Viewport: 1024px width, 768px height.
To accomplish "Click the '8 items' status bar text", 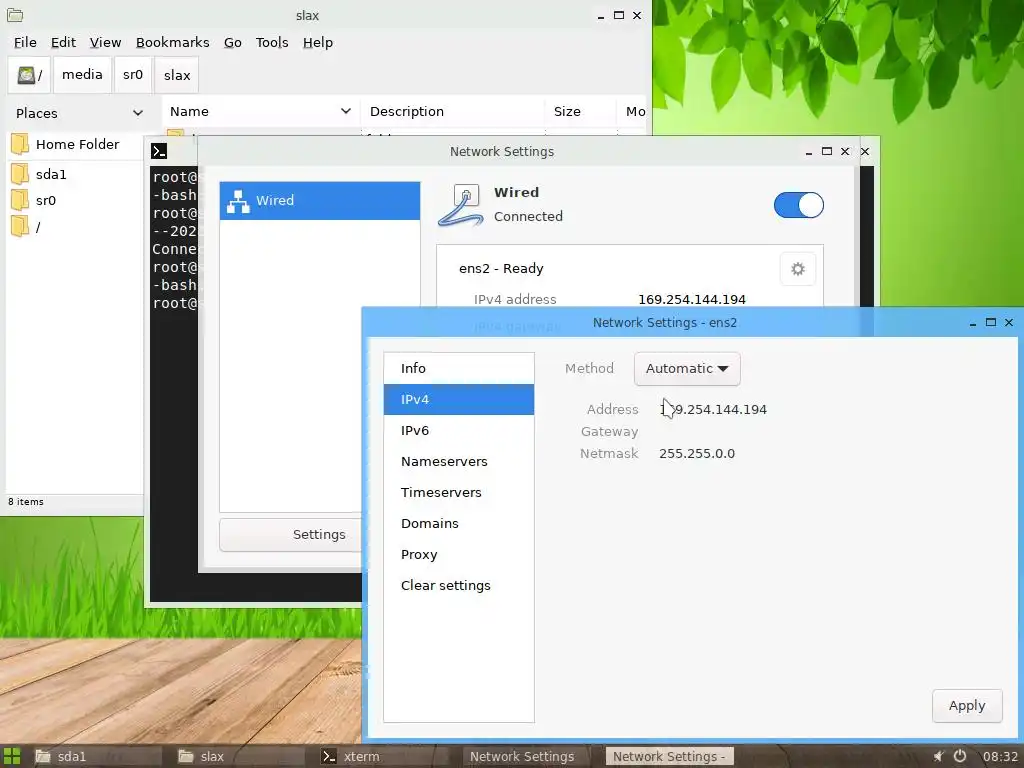I will [26, 502].
